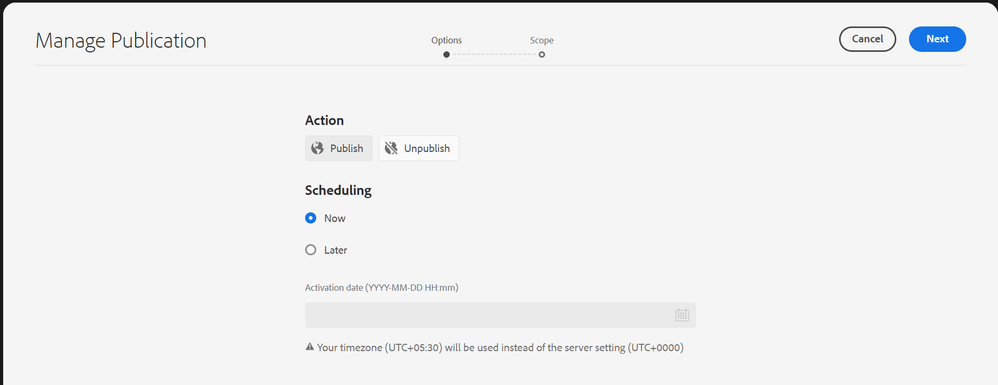998x385 pixels.
Task: Click the Activation date format label
Action: (382, 288)
